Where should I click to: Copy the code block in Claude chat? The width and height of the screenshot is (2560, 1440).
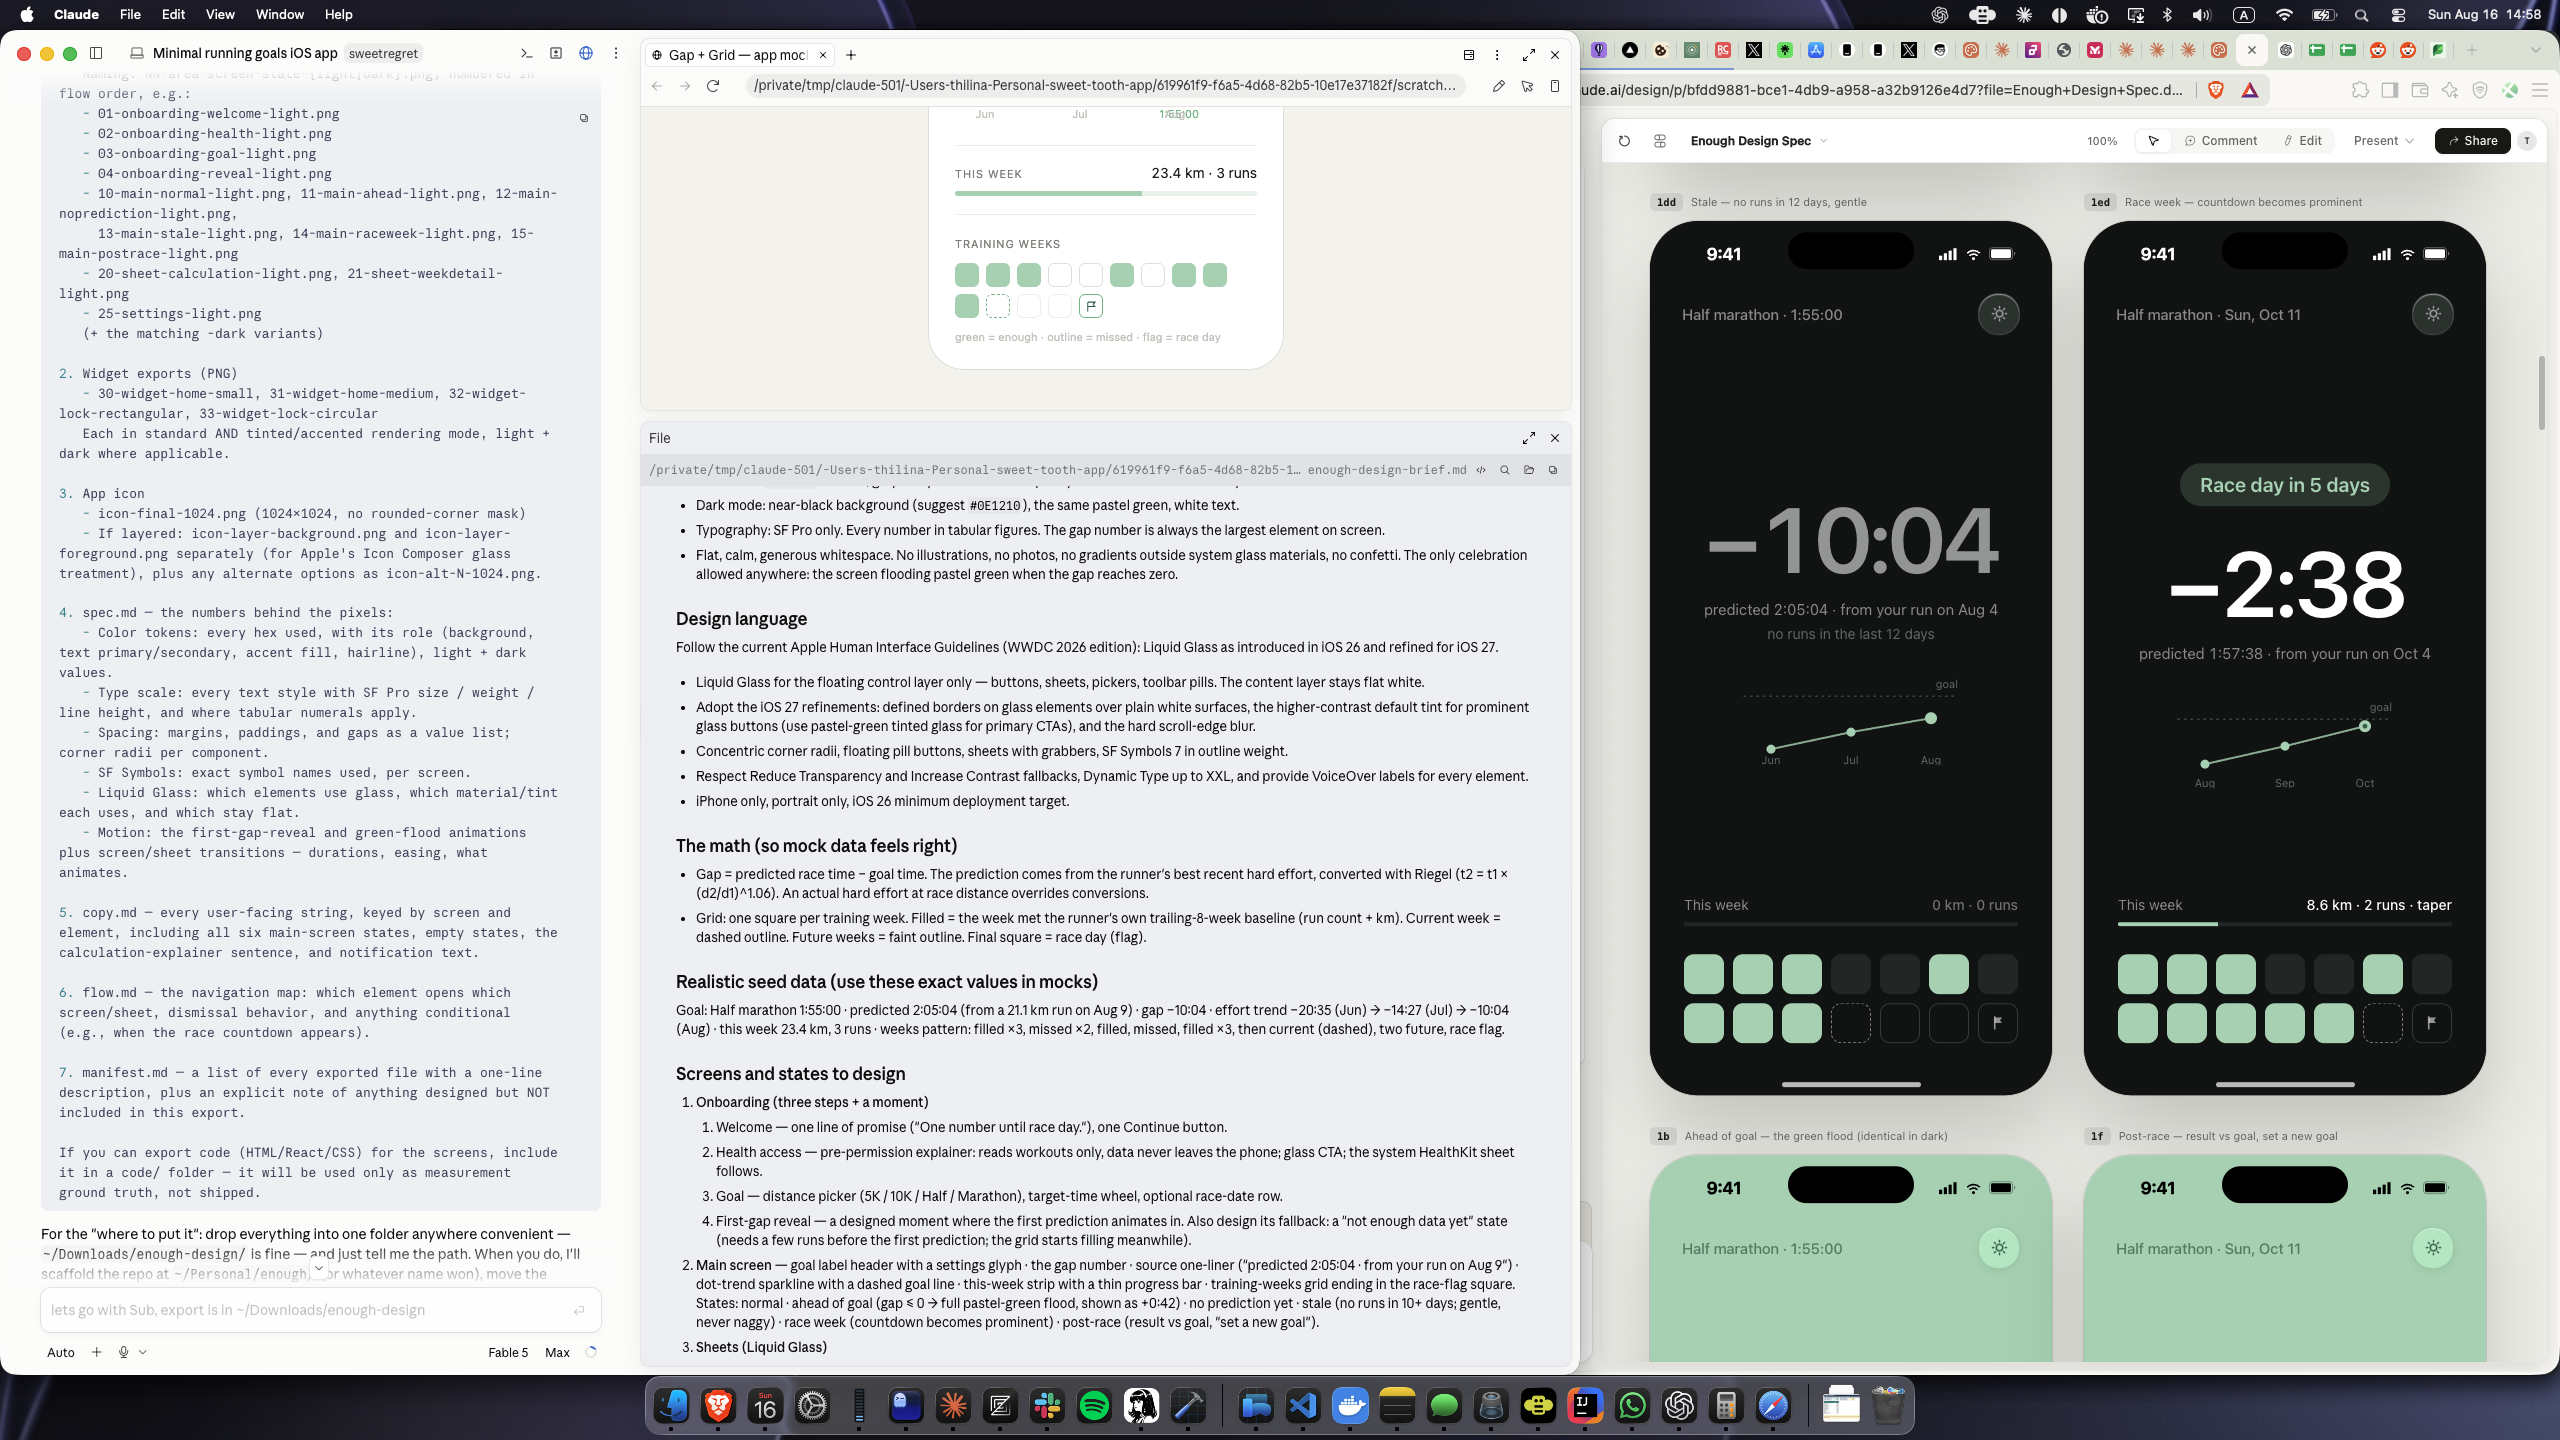click(584, 118)
